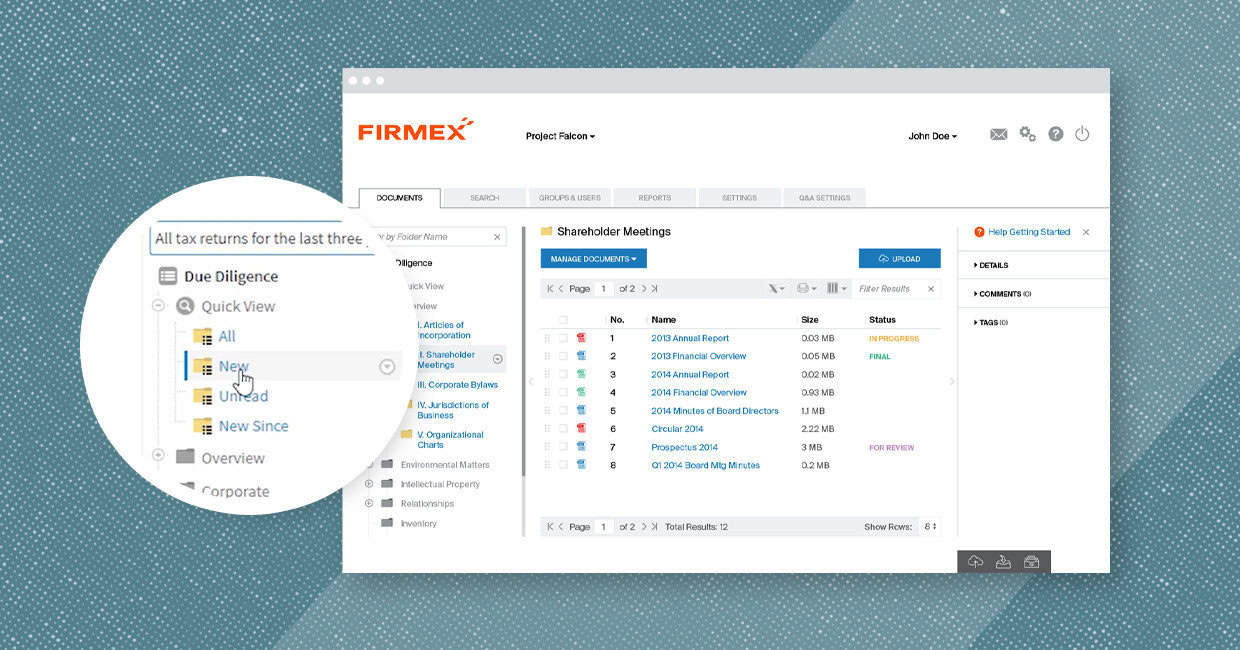Check the box next to Prospectus 2014
Screen dimensions: 1240x650
[x=563, y=447]
